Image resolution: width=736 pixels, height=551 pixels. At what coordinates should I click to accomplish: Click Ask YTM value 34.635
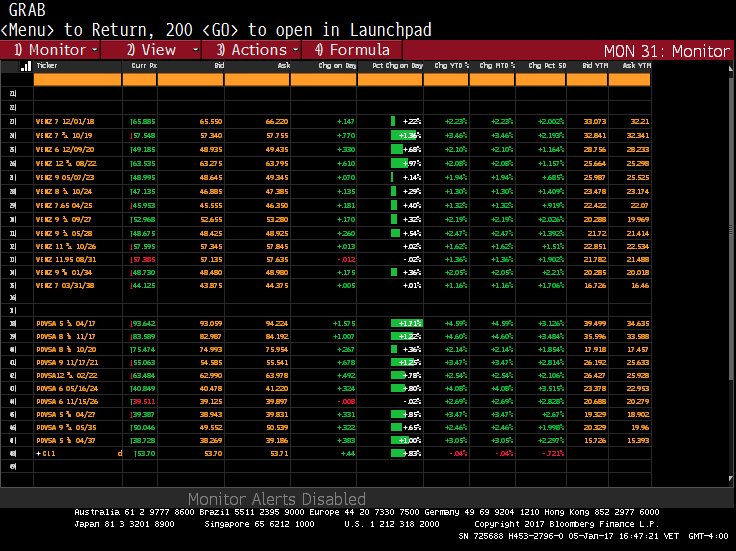click(638, 323)
